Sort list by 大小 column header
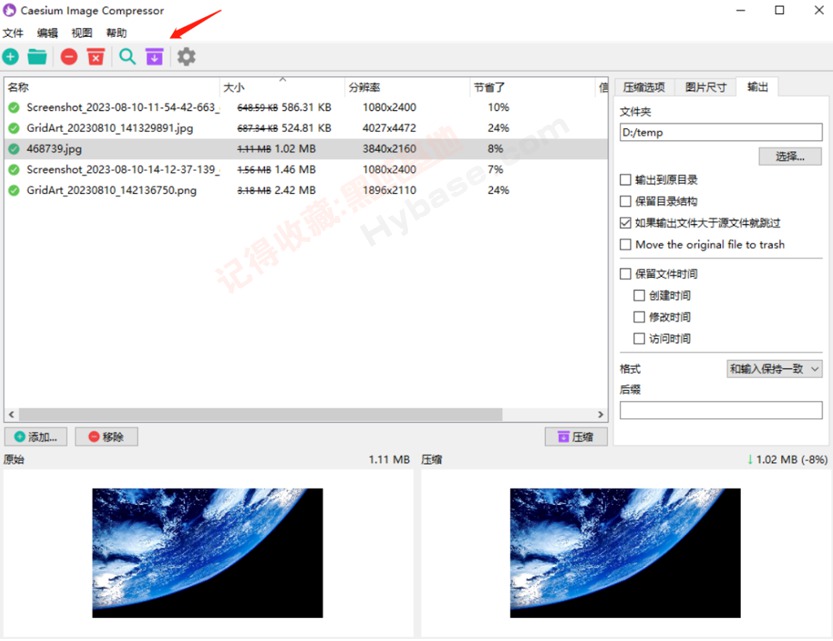 tap(282, 88)
